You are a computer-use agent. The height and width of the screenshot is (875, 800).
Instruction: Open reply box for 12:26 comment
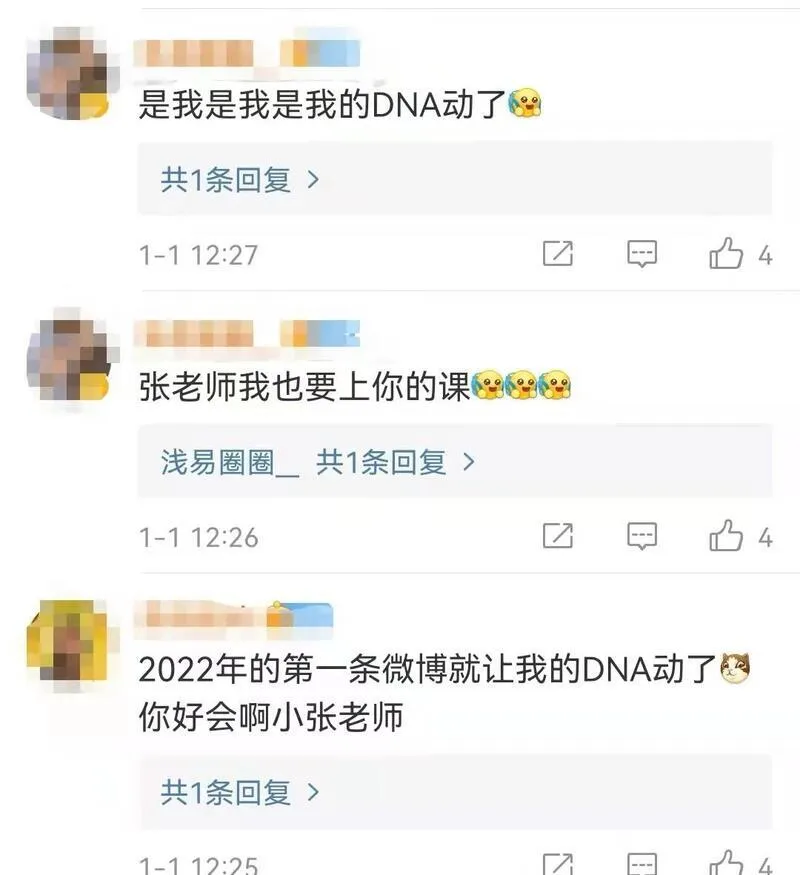click(642, 536)
